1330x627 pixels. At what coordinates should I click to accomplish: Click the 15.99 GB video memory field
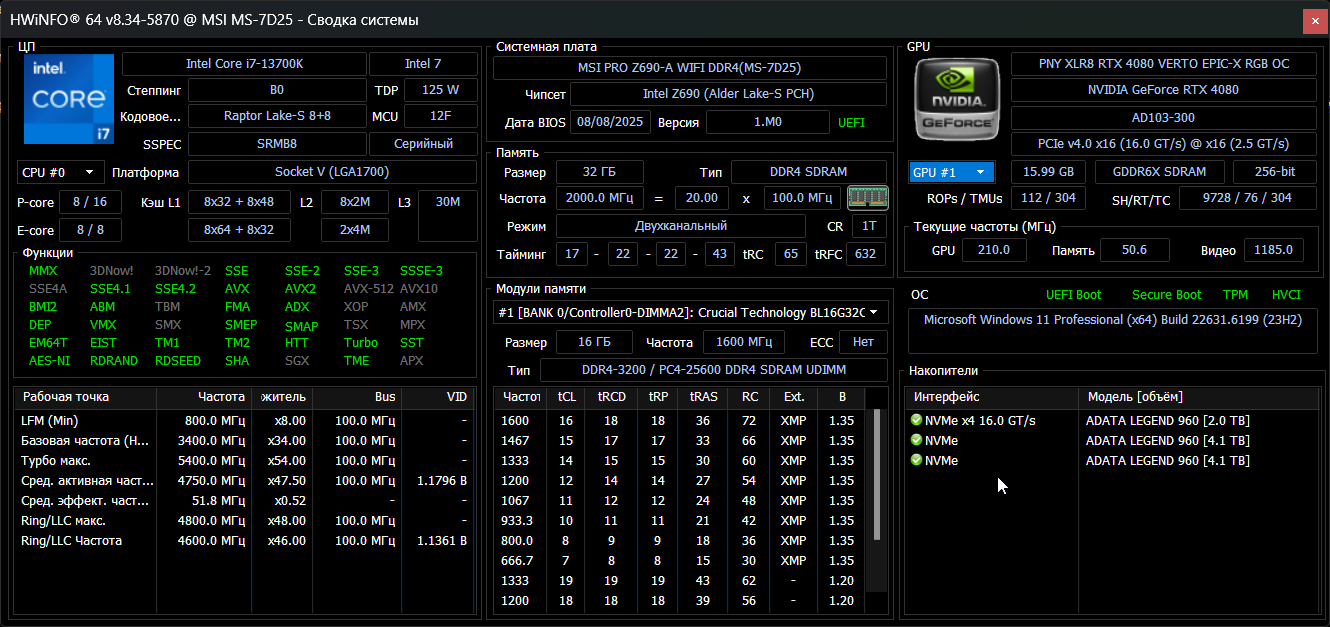tap(1049, 172)
